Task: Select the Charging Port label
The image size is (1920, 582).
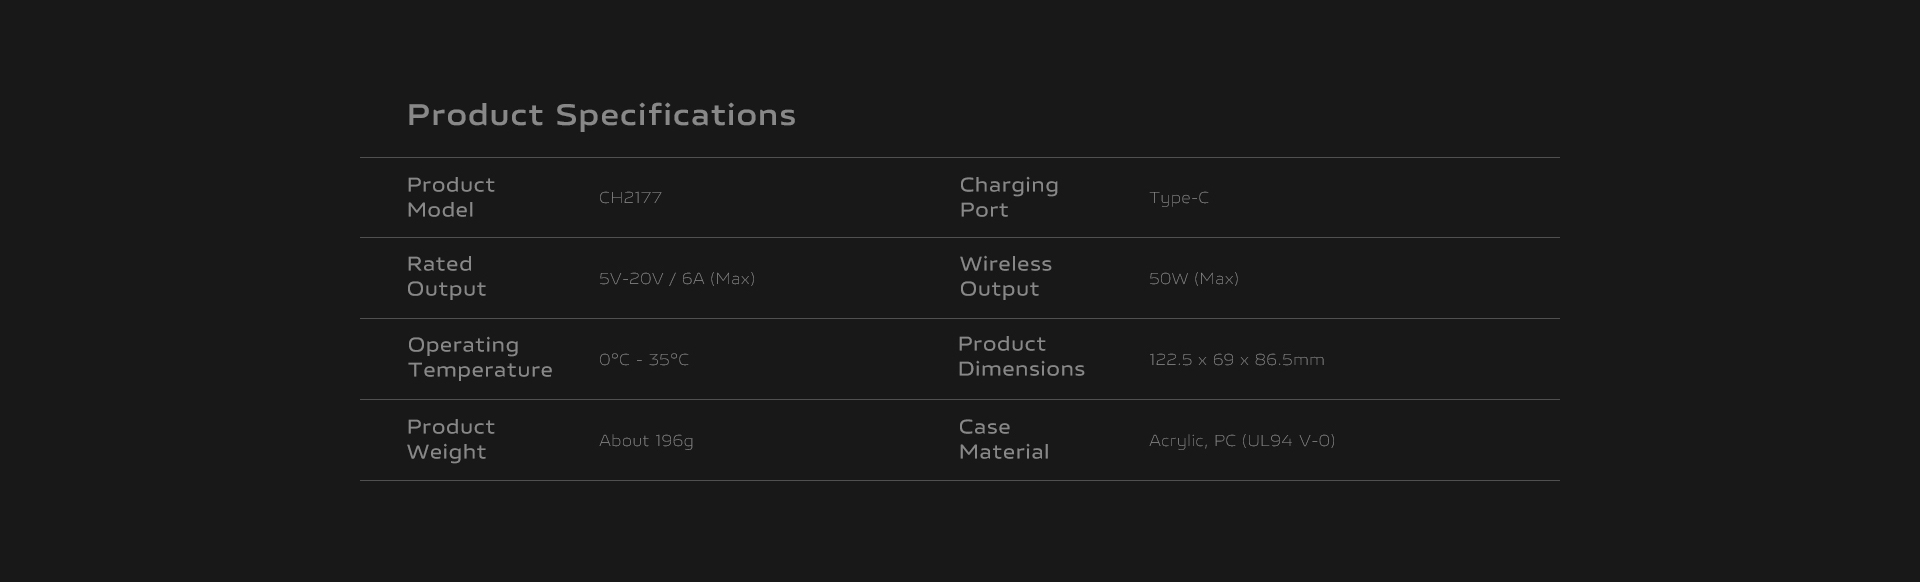Action: pyautogui.click(x=1008, y=197)
